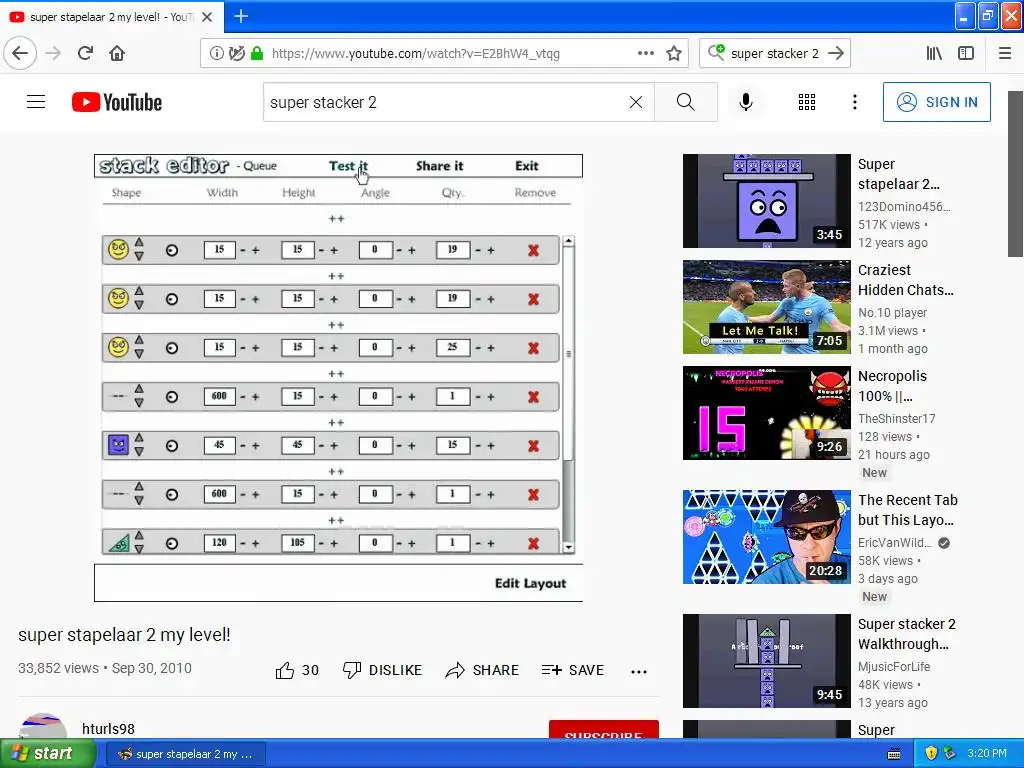1024x768 pixels.
Task: Submit YouTube search with magnifier button
Action: [685, 102]
